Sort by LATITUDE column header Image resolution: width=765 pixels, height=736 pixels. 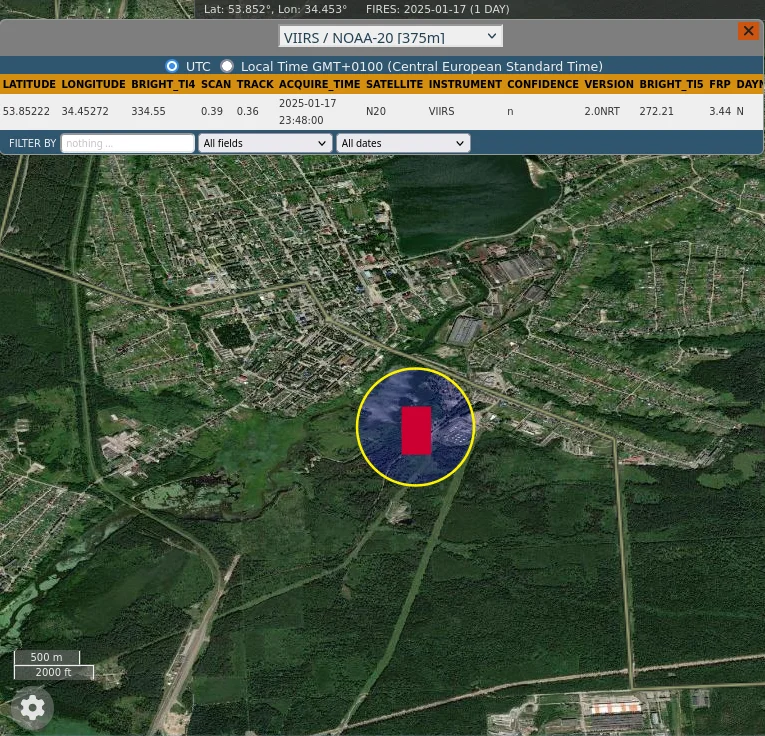pos(29,85)
